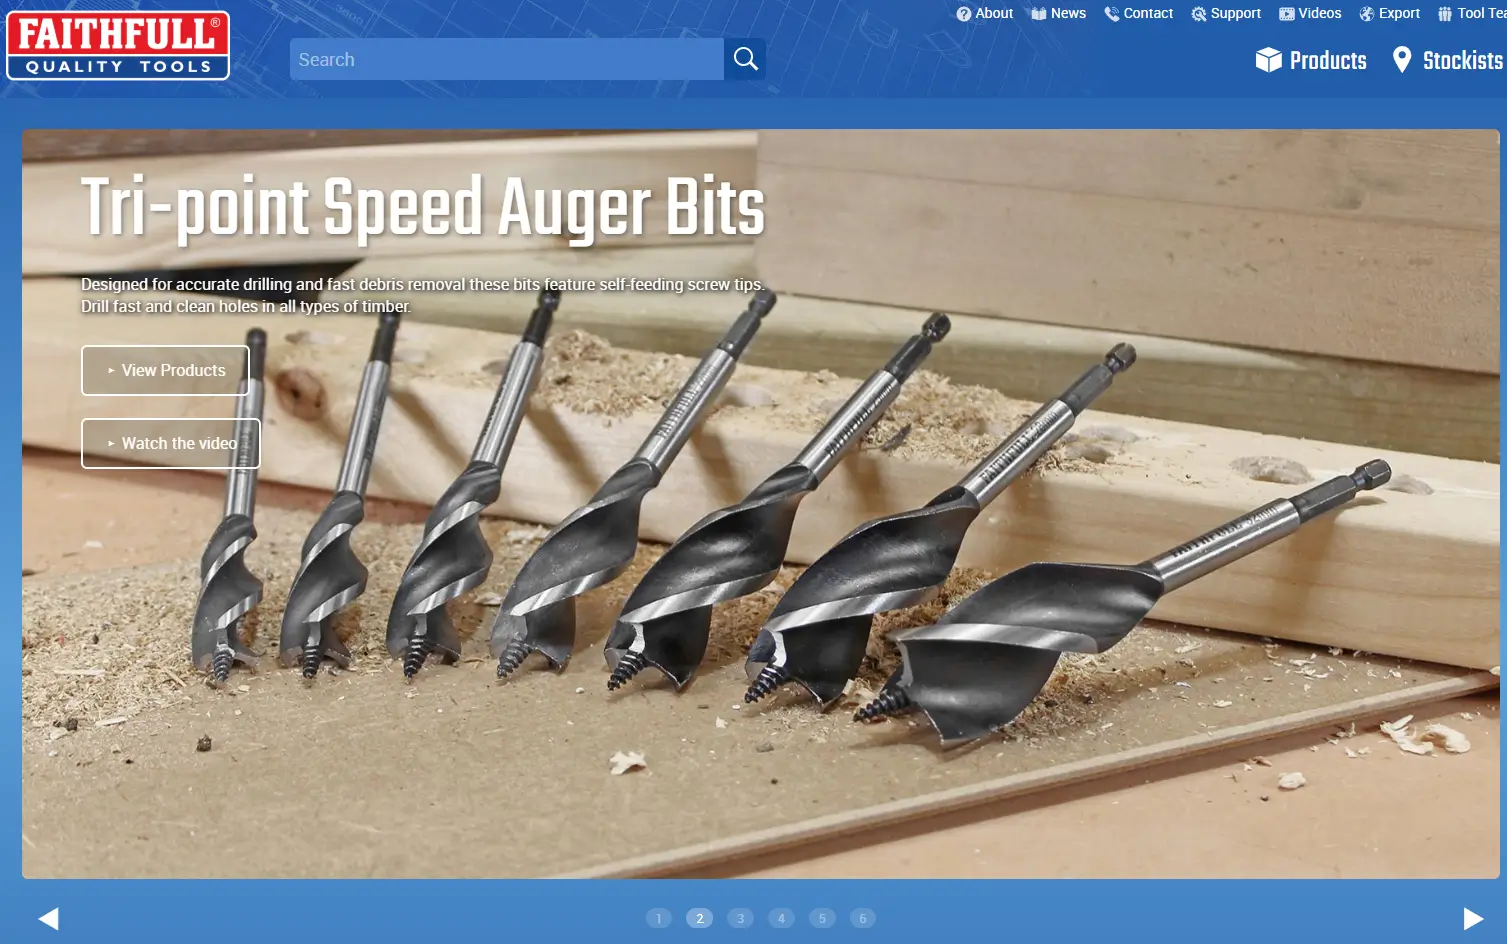The width and height of the screenshot is (1507, 944).
Task: Select slide 3 pagination dot
Action: [x=740, y=918]
